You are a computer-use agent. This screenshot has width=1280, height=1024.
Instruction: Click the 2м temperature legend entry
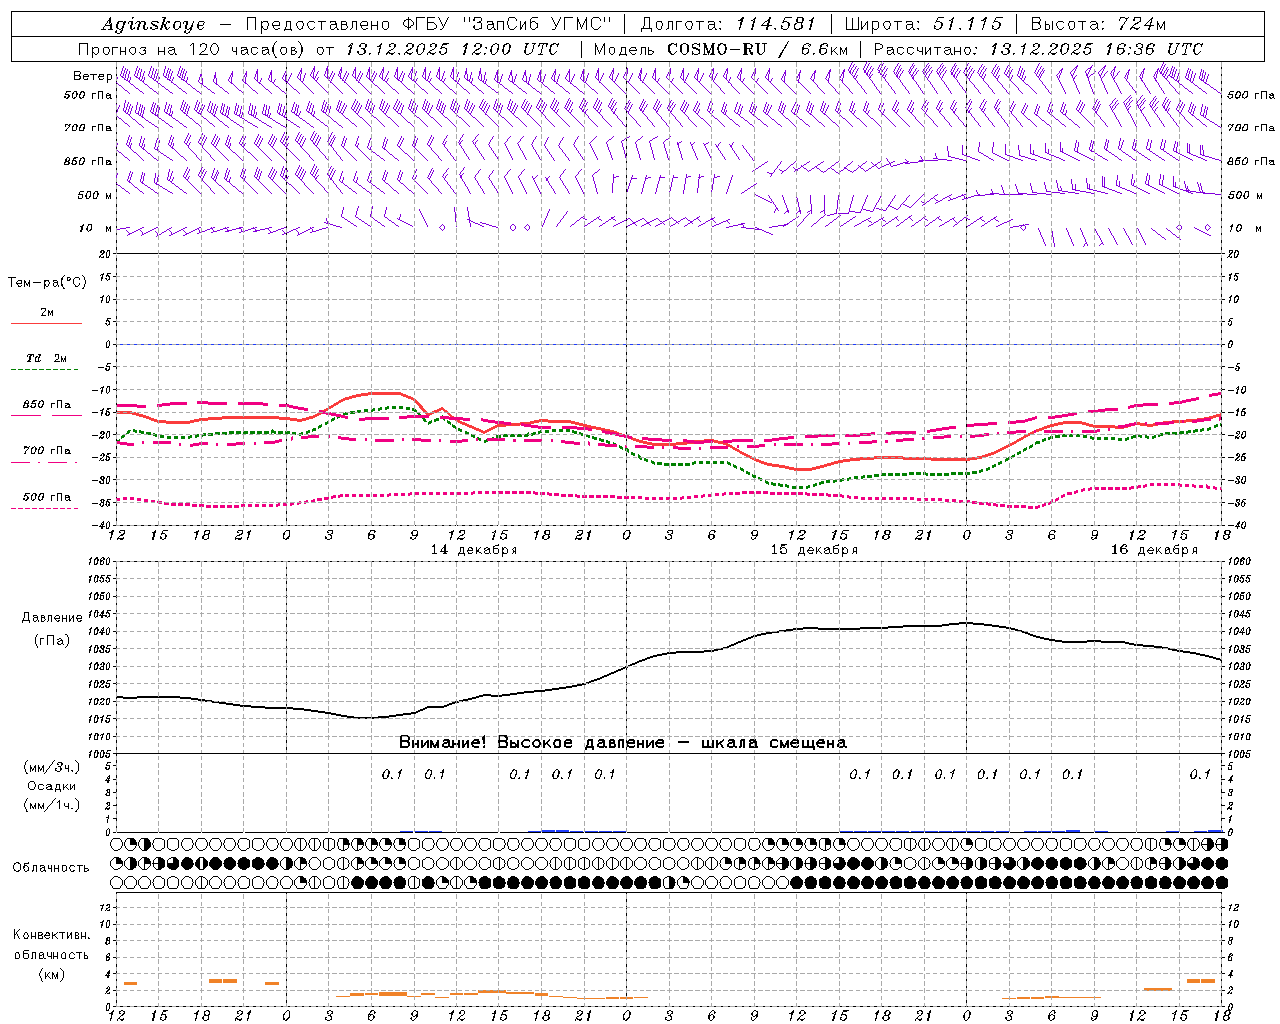[47, 313]
